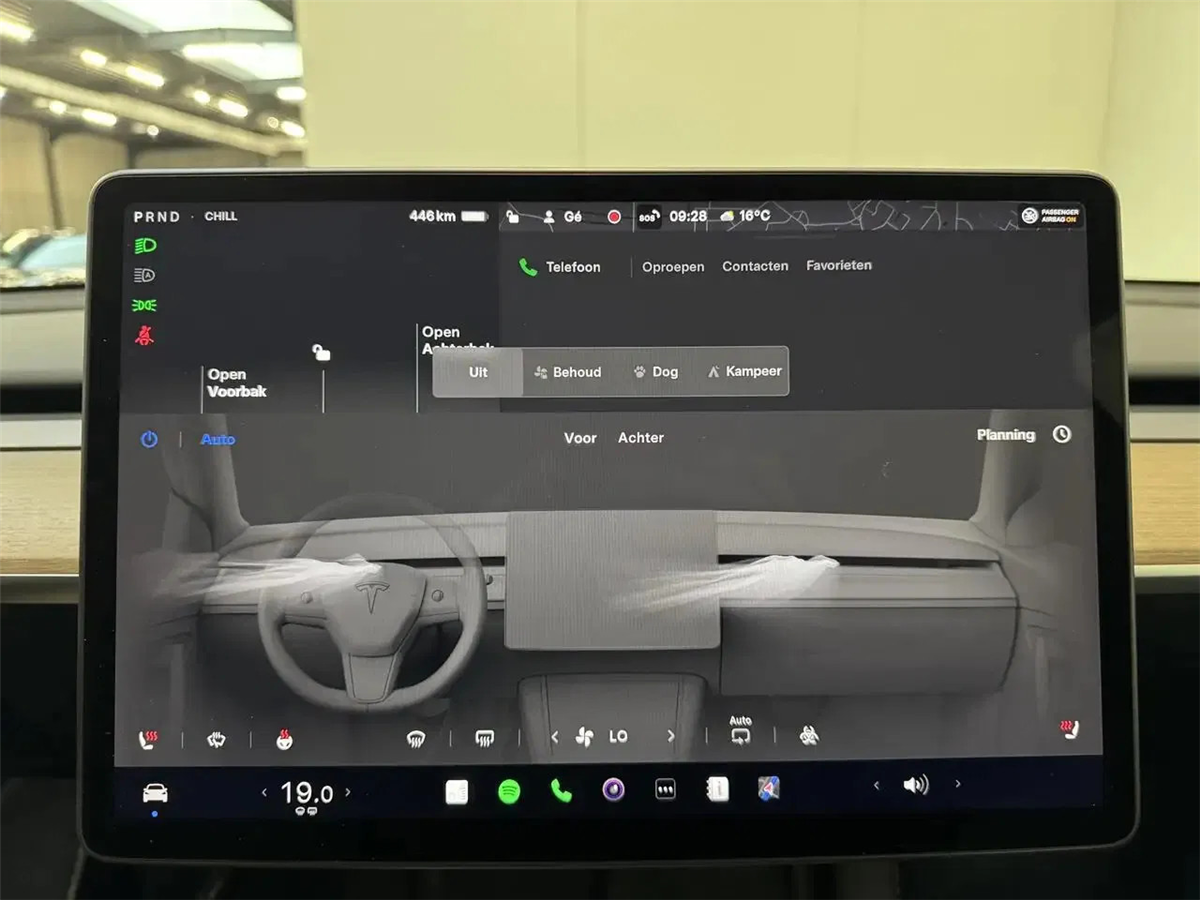Increase fan speed with the right chevron
The height and width of the screenshot is (900, 1200).
pos(670,736)
